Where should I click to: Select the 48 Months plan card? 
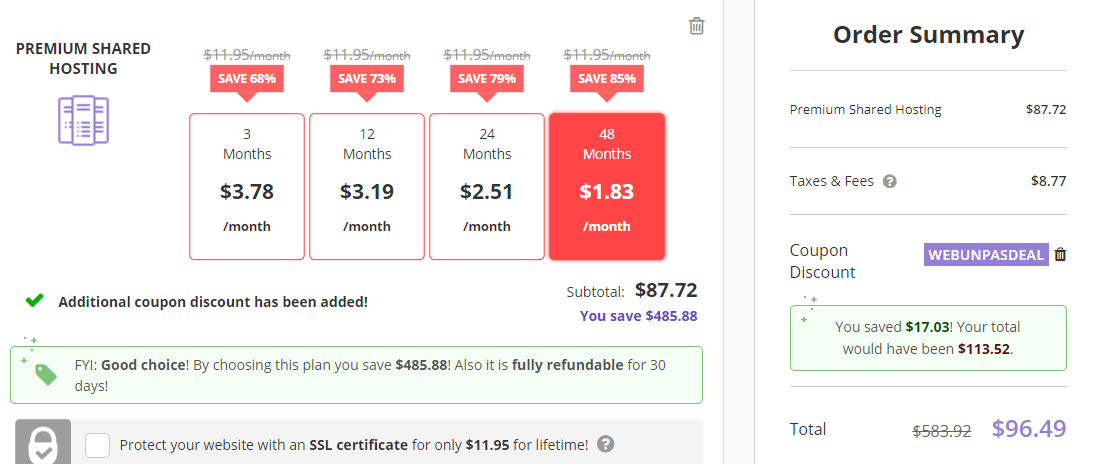[607, 186]
